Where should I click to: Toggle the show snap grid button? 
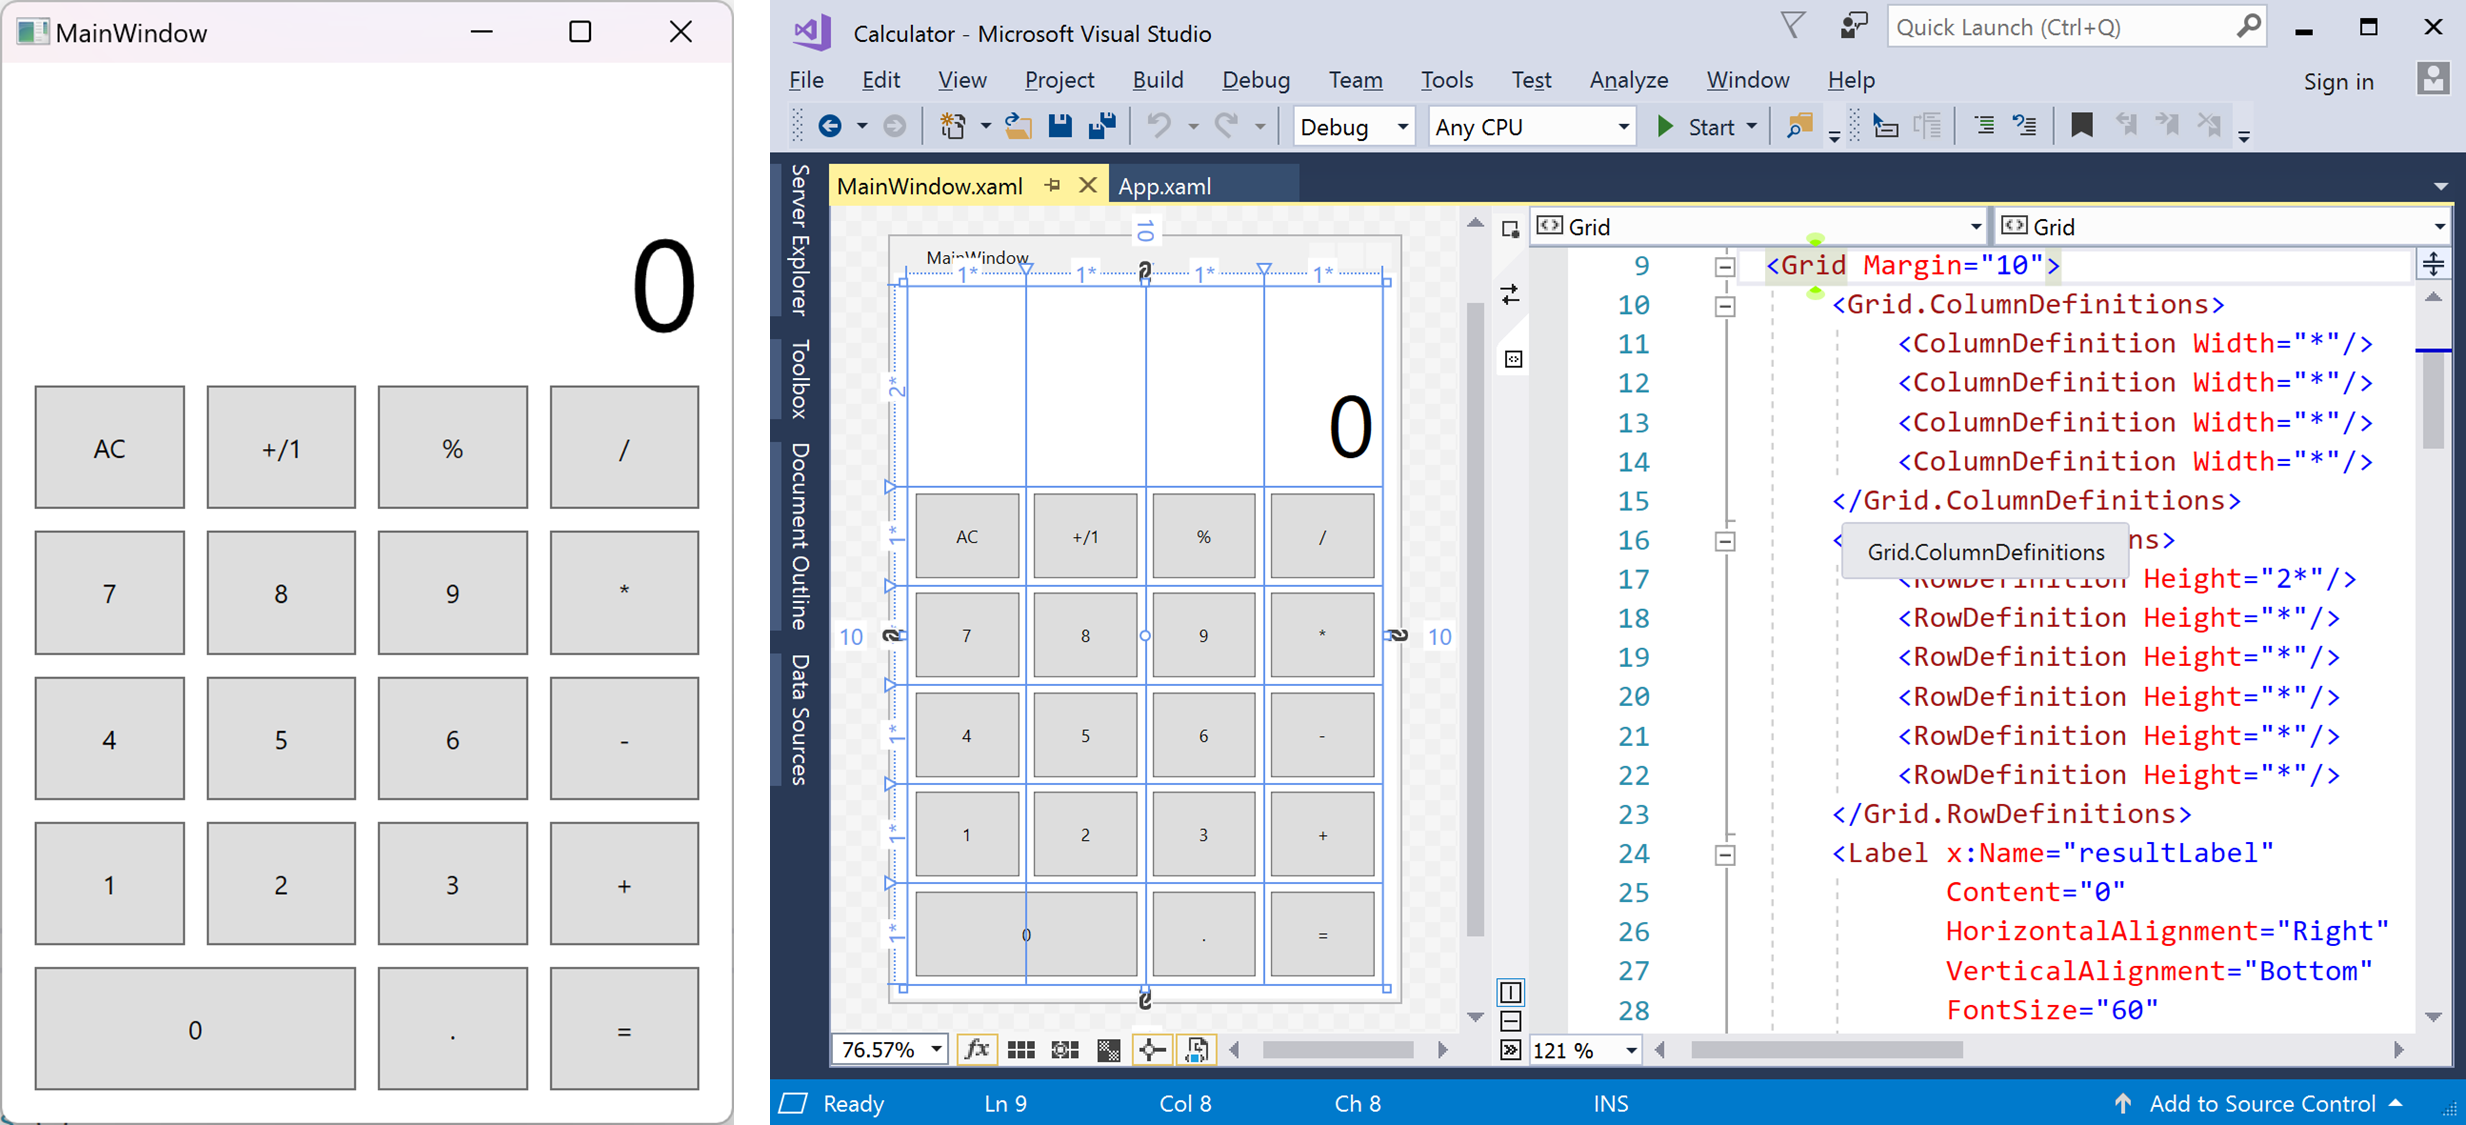pos(1021,1049)
